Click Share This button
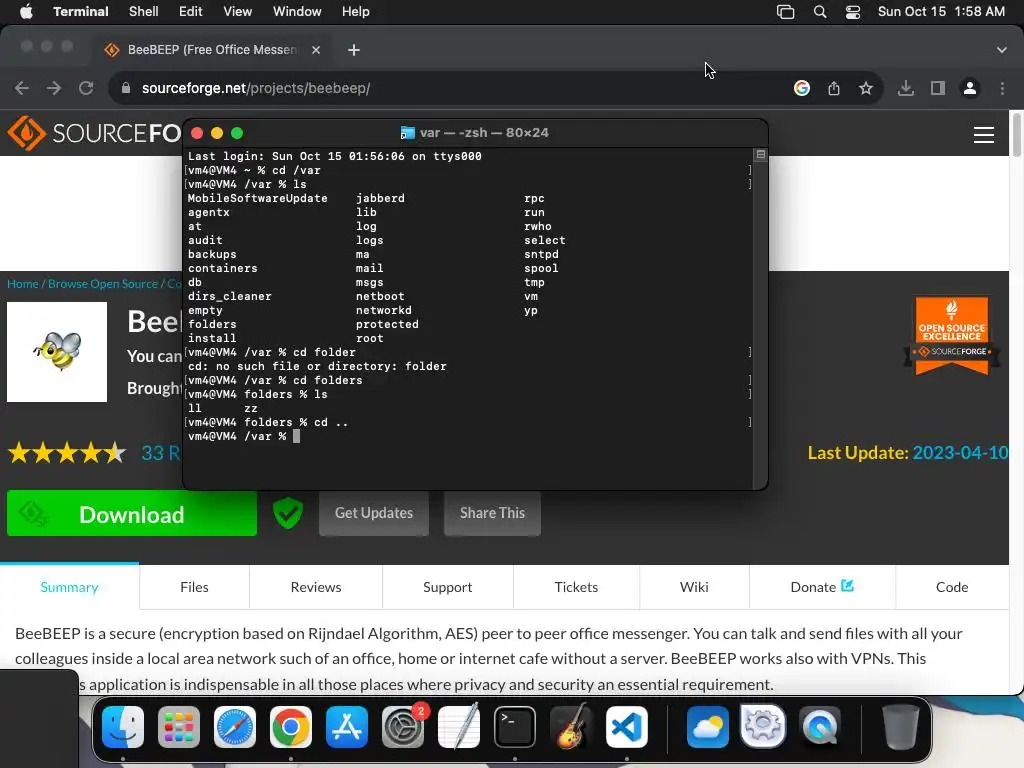This screenshot has height=768, width=1024. pos(492,513)
